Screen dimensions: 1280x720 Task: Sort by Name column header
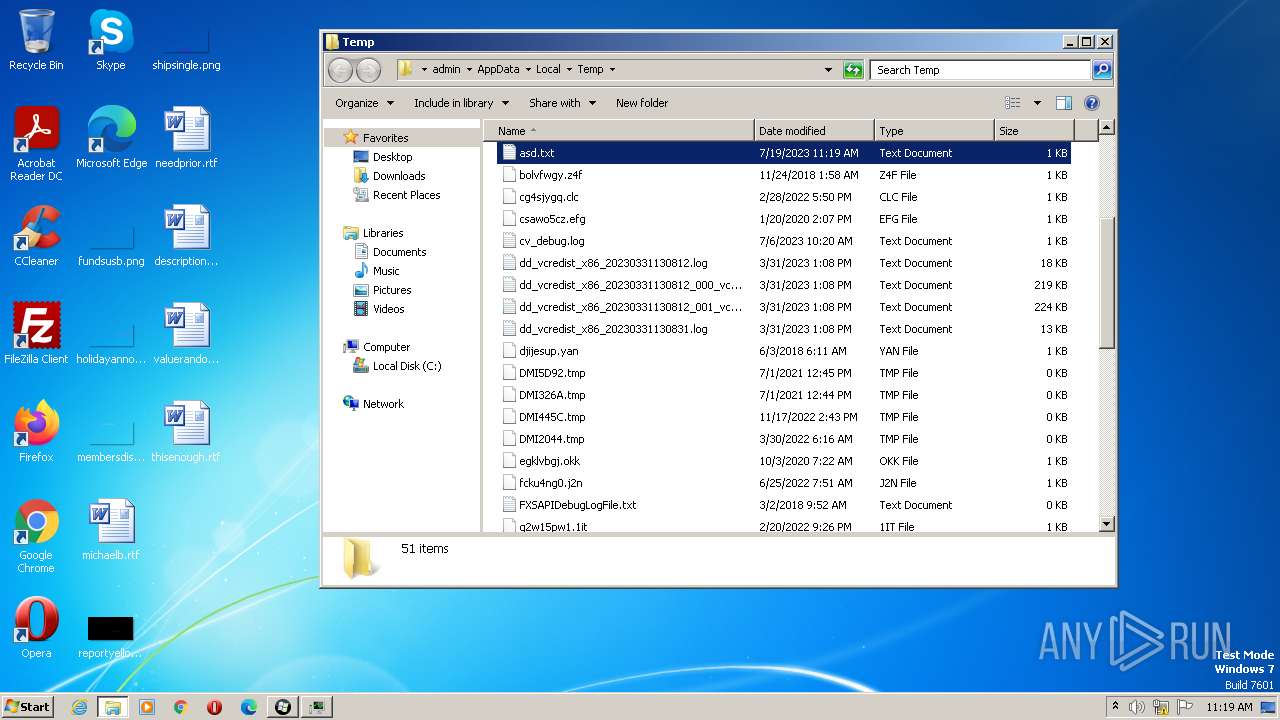click(x=619, y=131)
